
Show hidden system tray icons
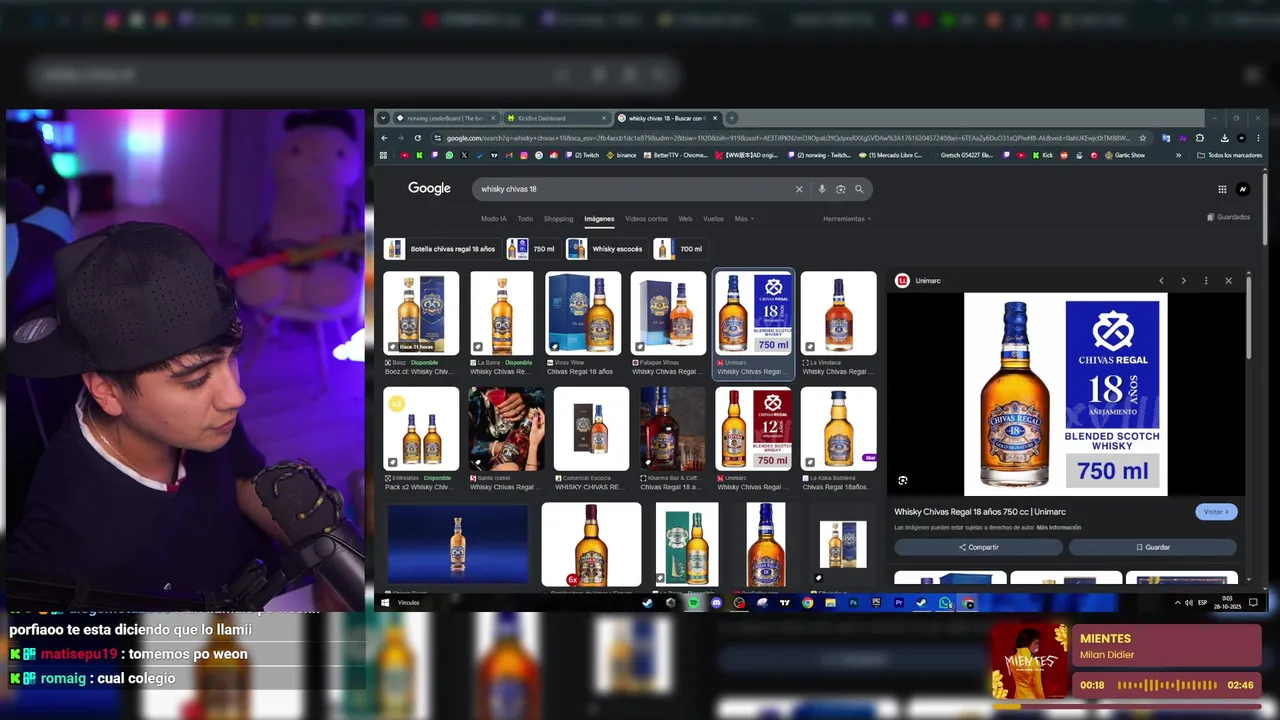point(1178,603)
